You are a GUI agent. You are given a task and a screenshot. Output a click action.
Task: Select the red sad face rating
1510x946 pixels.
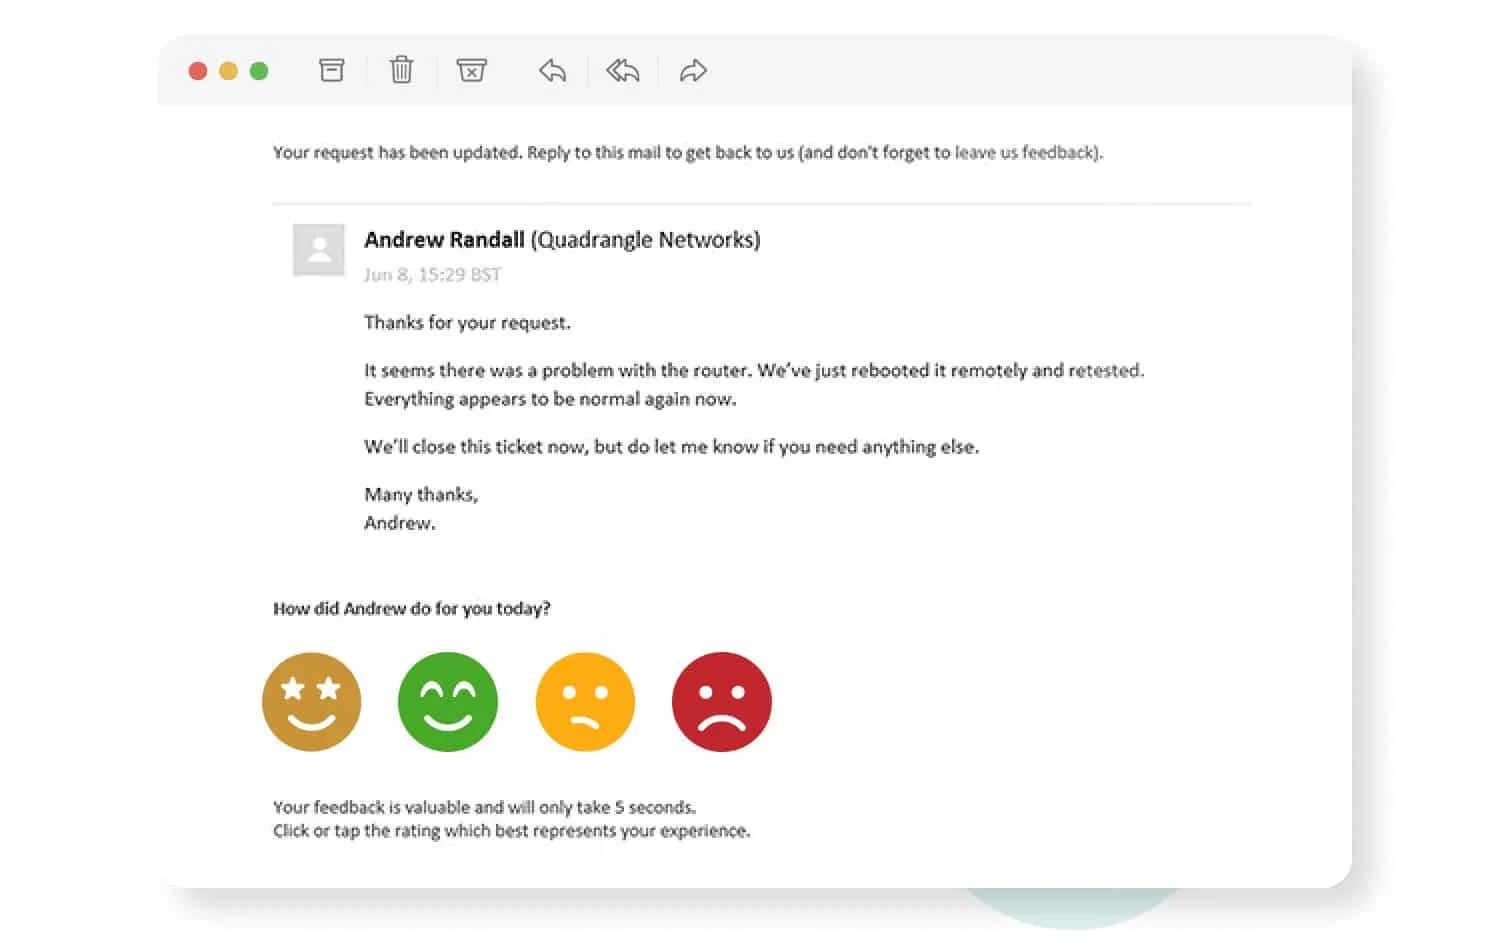pyautogui.click(x=722, y=702)
